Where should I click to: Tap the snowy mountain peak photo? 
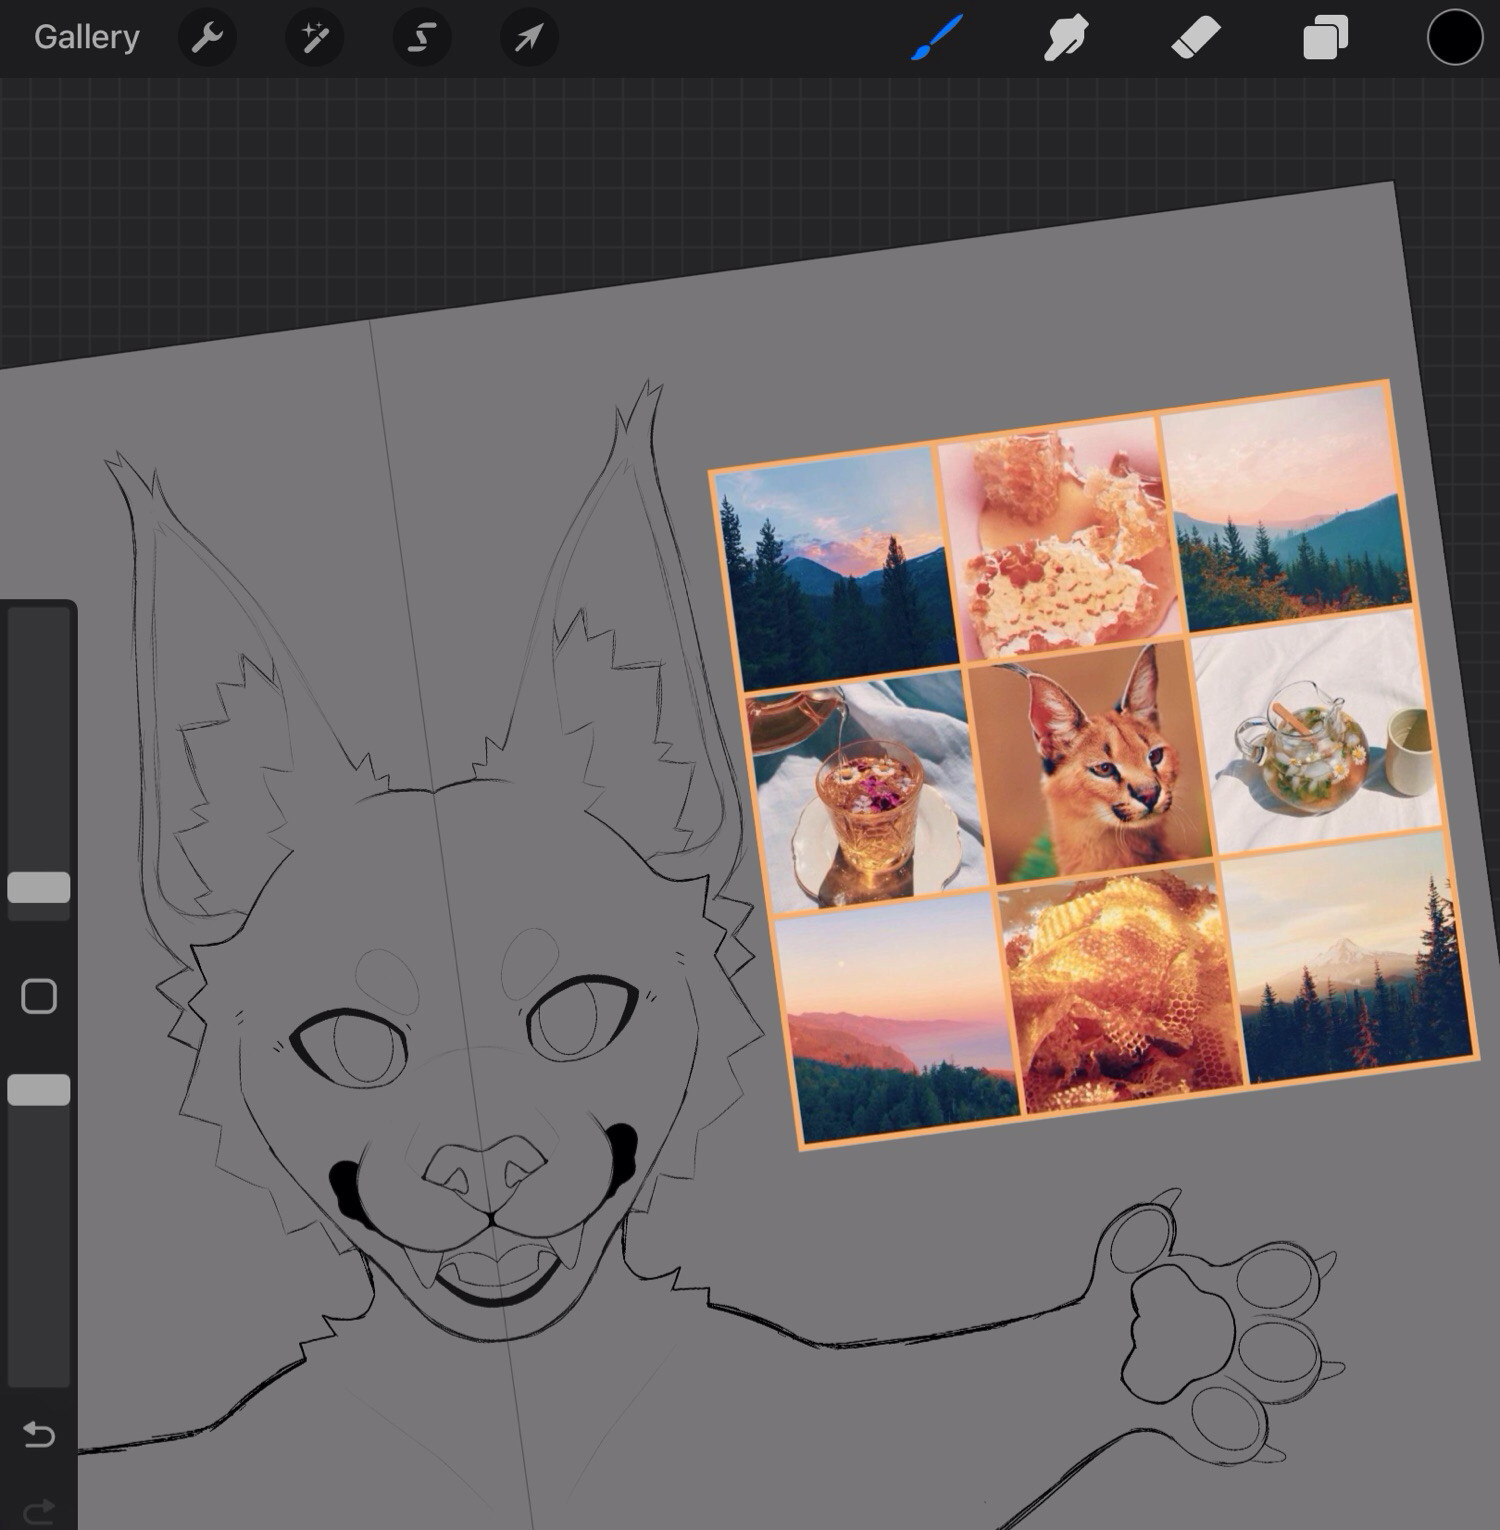point(1348,957)
